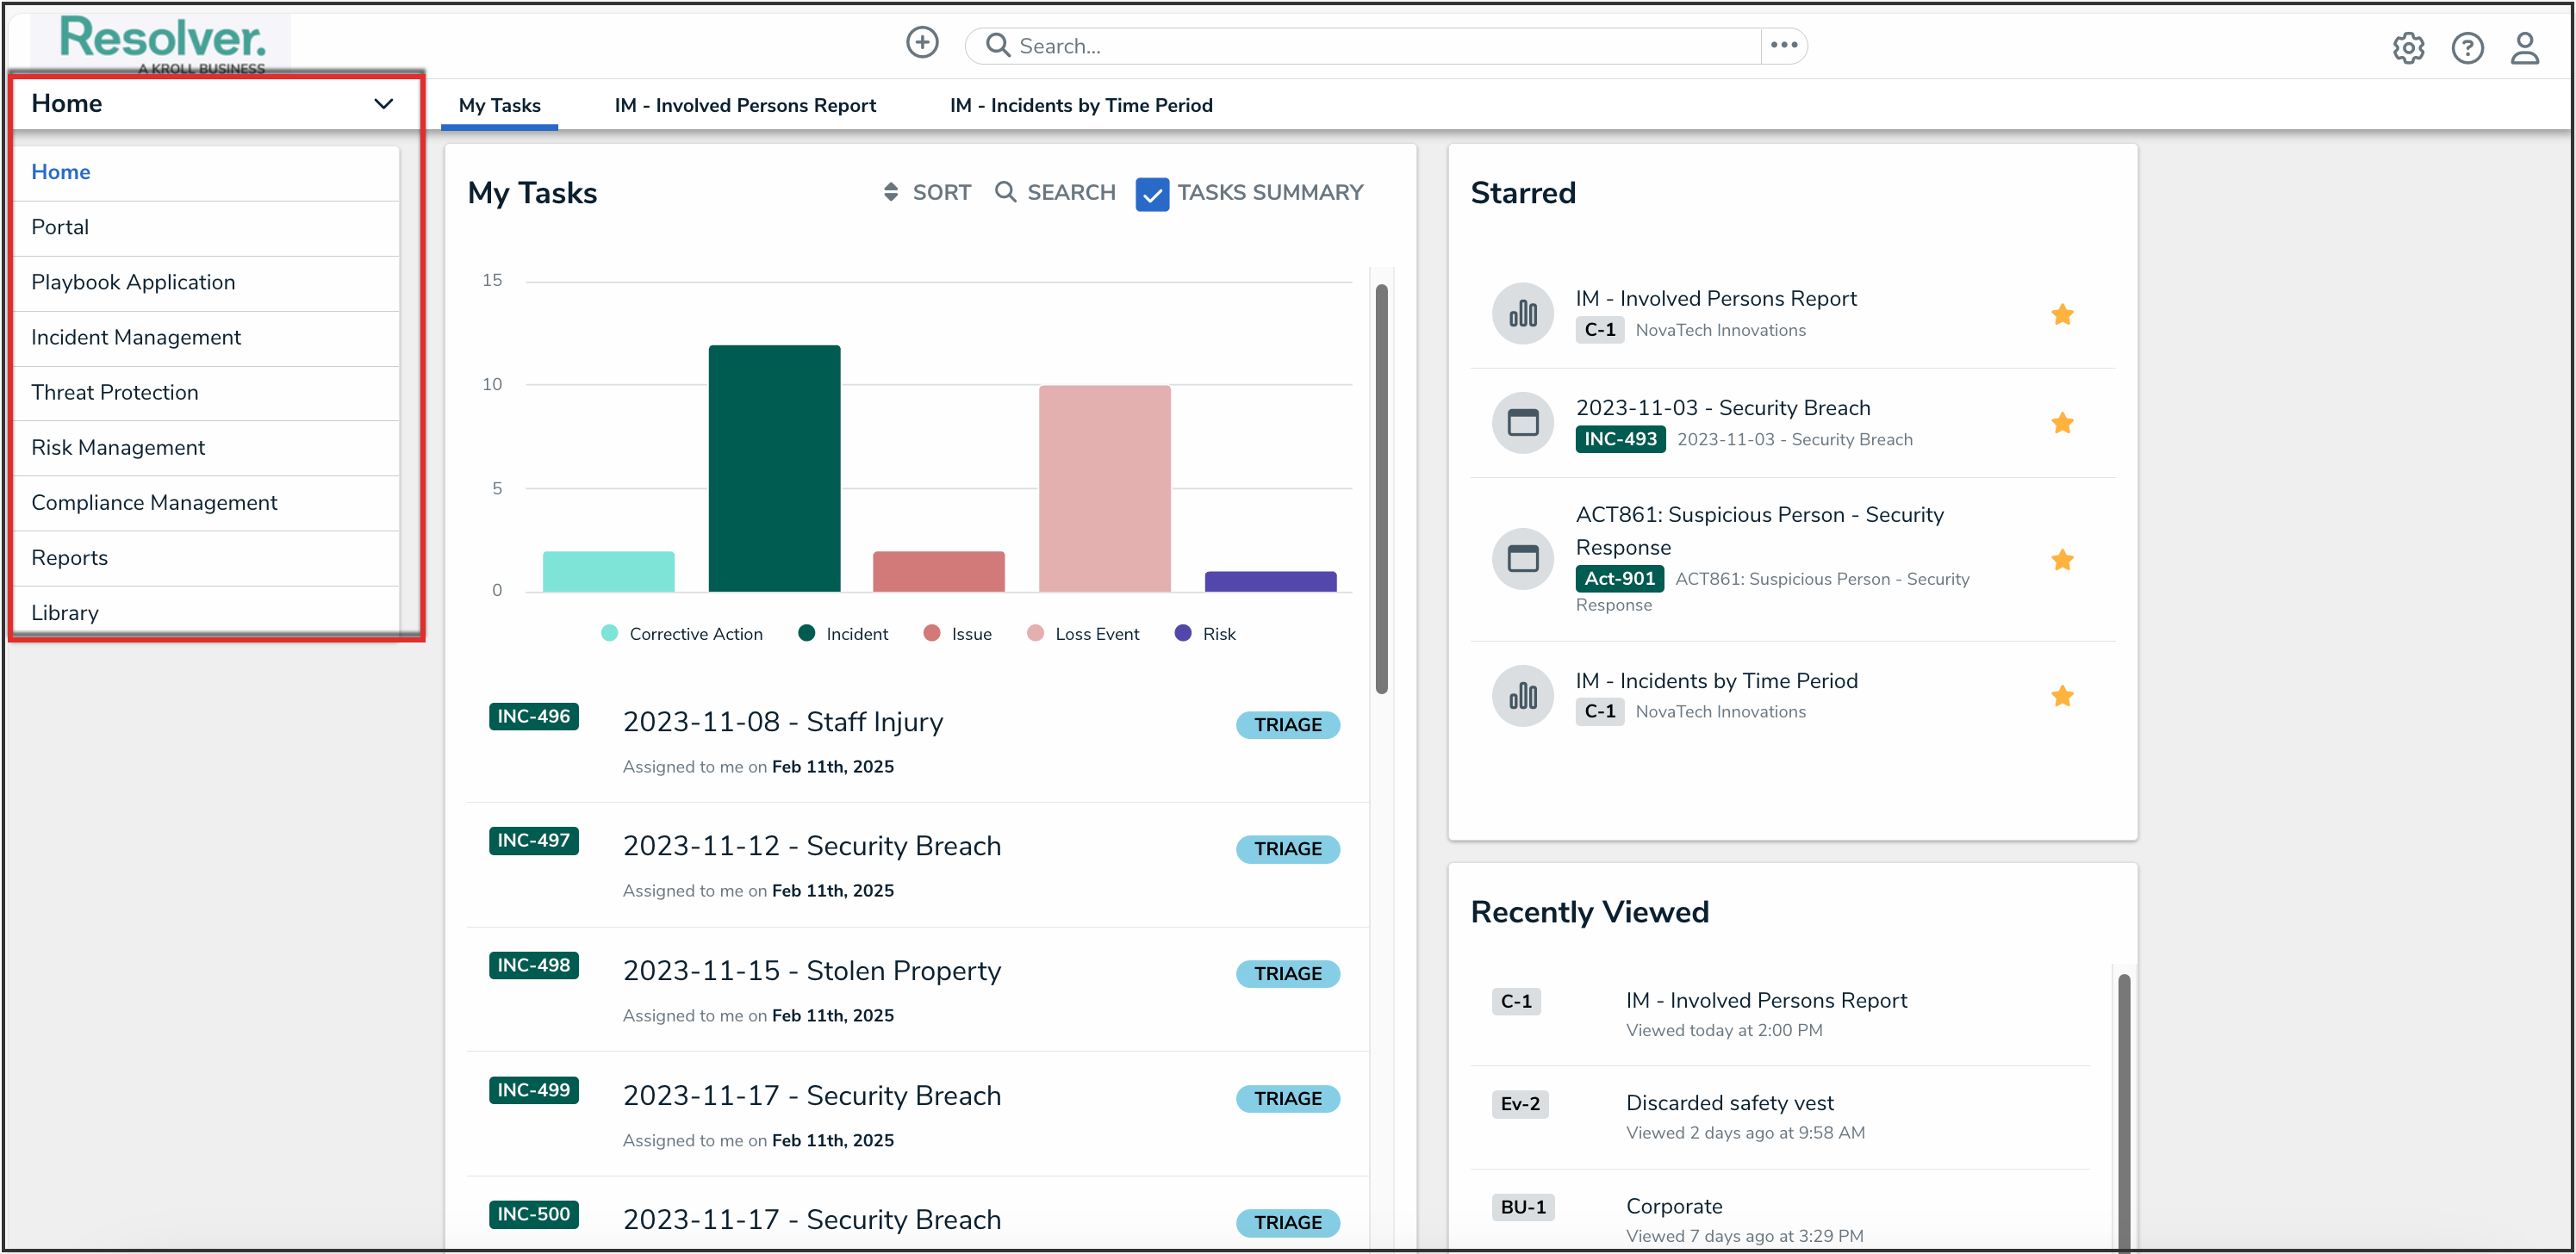
Task: Toggle the Loss Event legend swatch
Action: [x=1035, y=634]
